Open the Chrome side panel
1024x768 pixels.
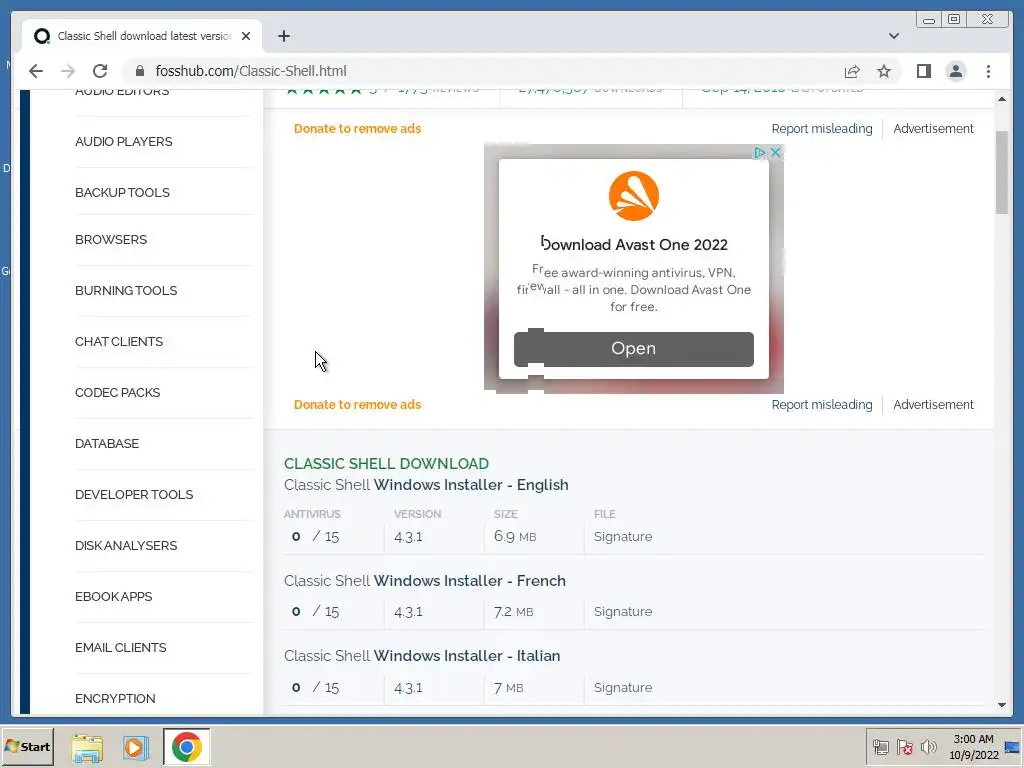pos(923,71)
